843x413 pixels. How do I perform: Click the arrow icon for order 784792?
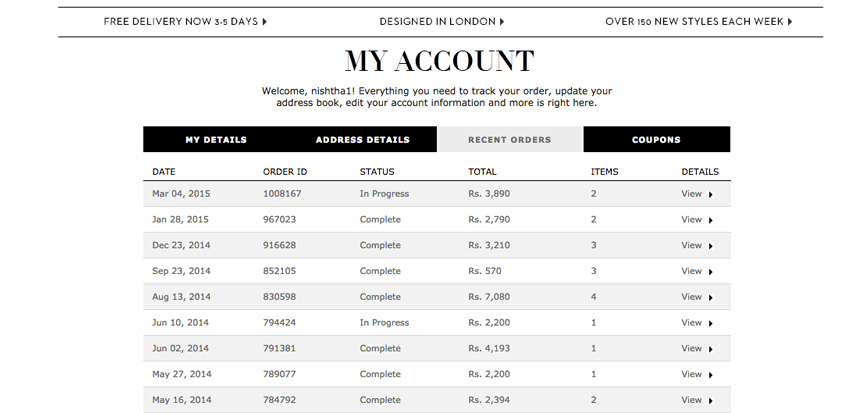click(711, 401)
